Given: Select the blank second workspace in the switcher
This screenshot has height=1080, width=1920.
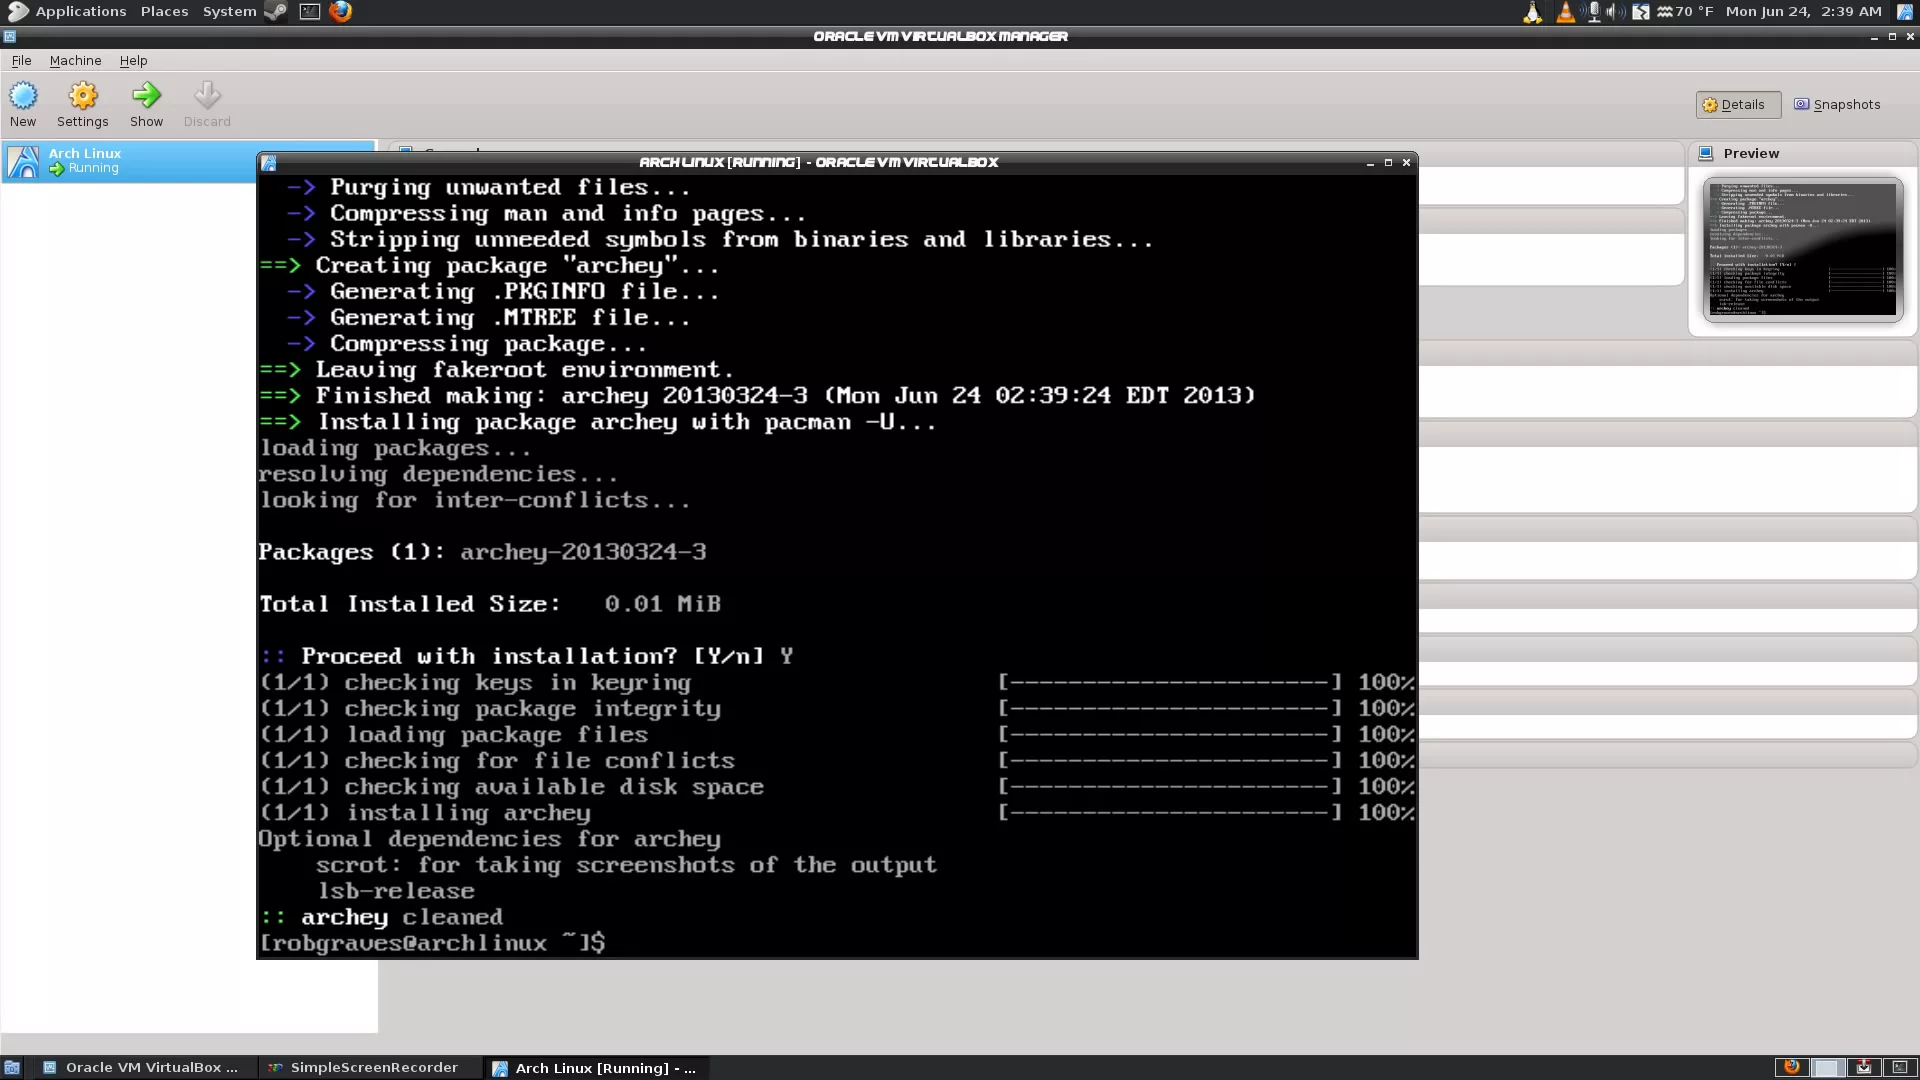Looking at the screenshot, I should pos(1827,1067).
